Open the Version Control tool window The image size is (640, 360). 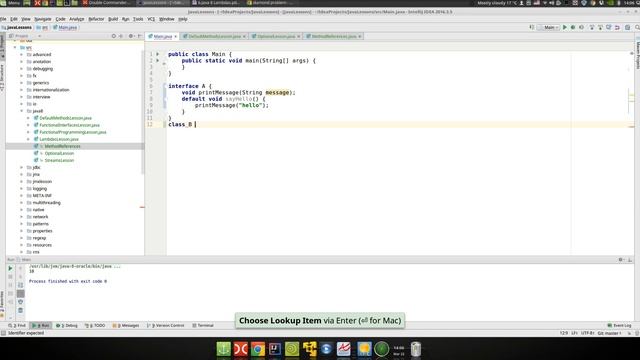(x=166, y=325)
